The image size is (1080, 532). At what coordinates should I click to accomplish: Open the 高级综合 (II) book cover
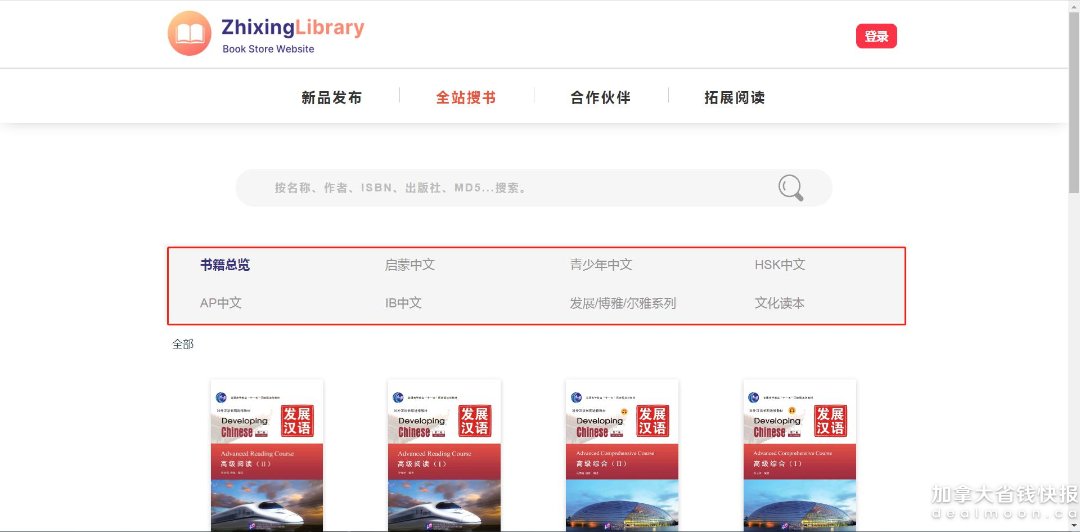coord(622,455)
